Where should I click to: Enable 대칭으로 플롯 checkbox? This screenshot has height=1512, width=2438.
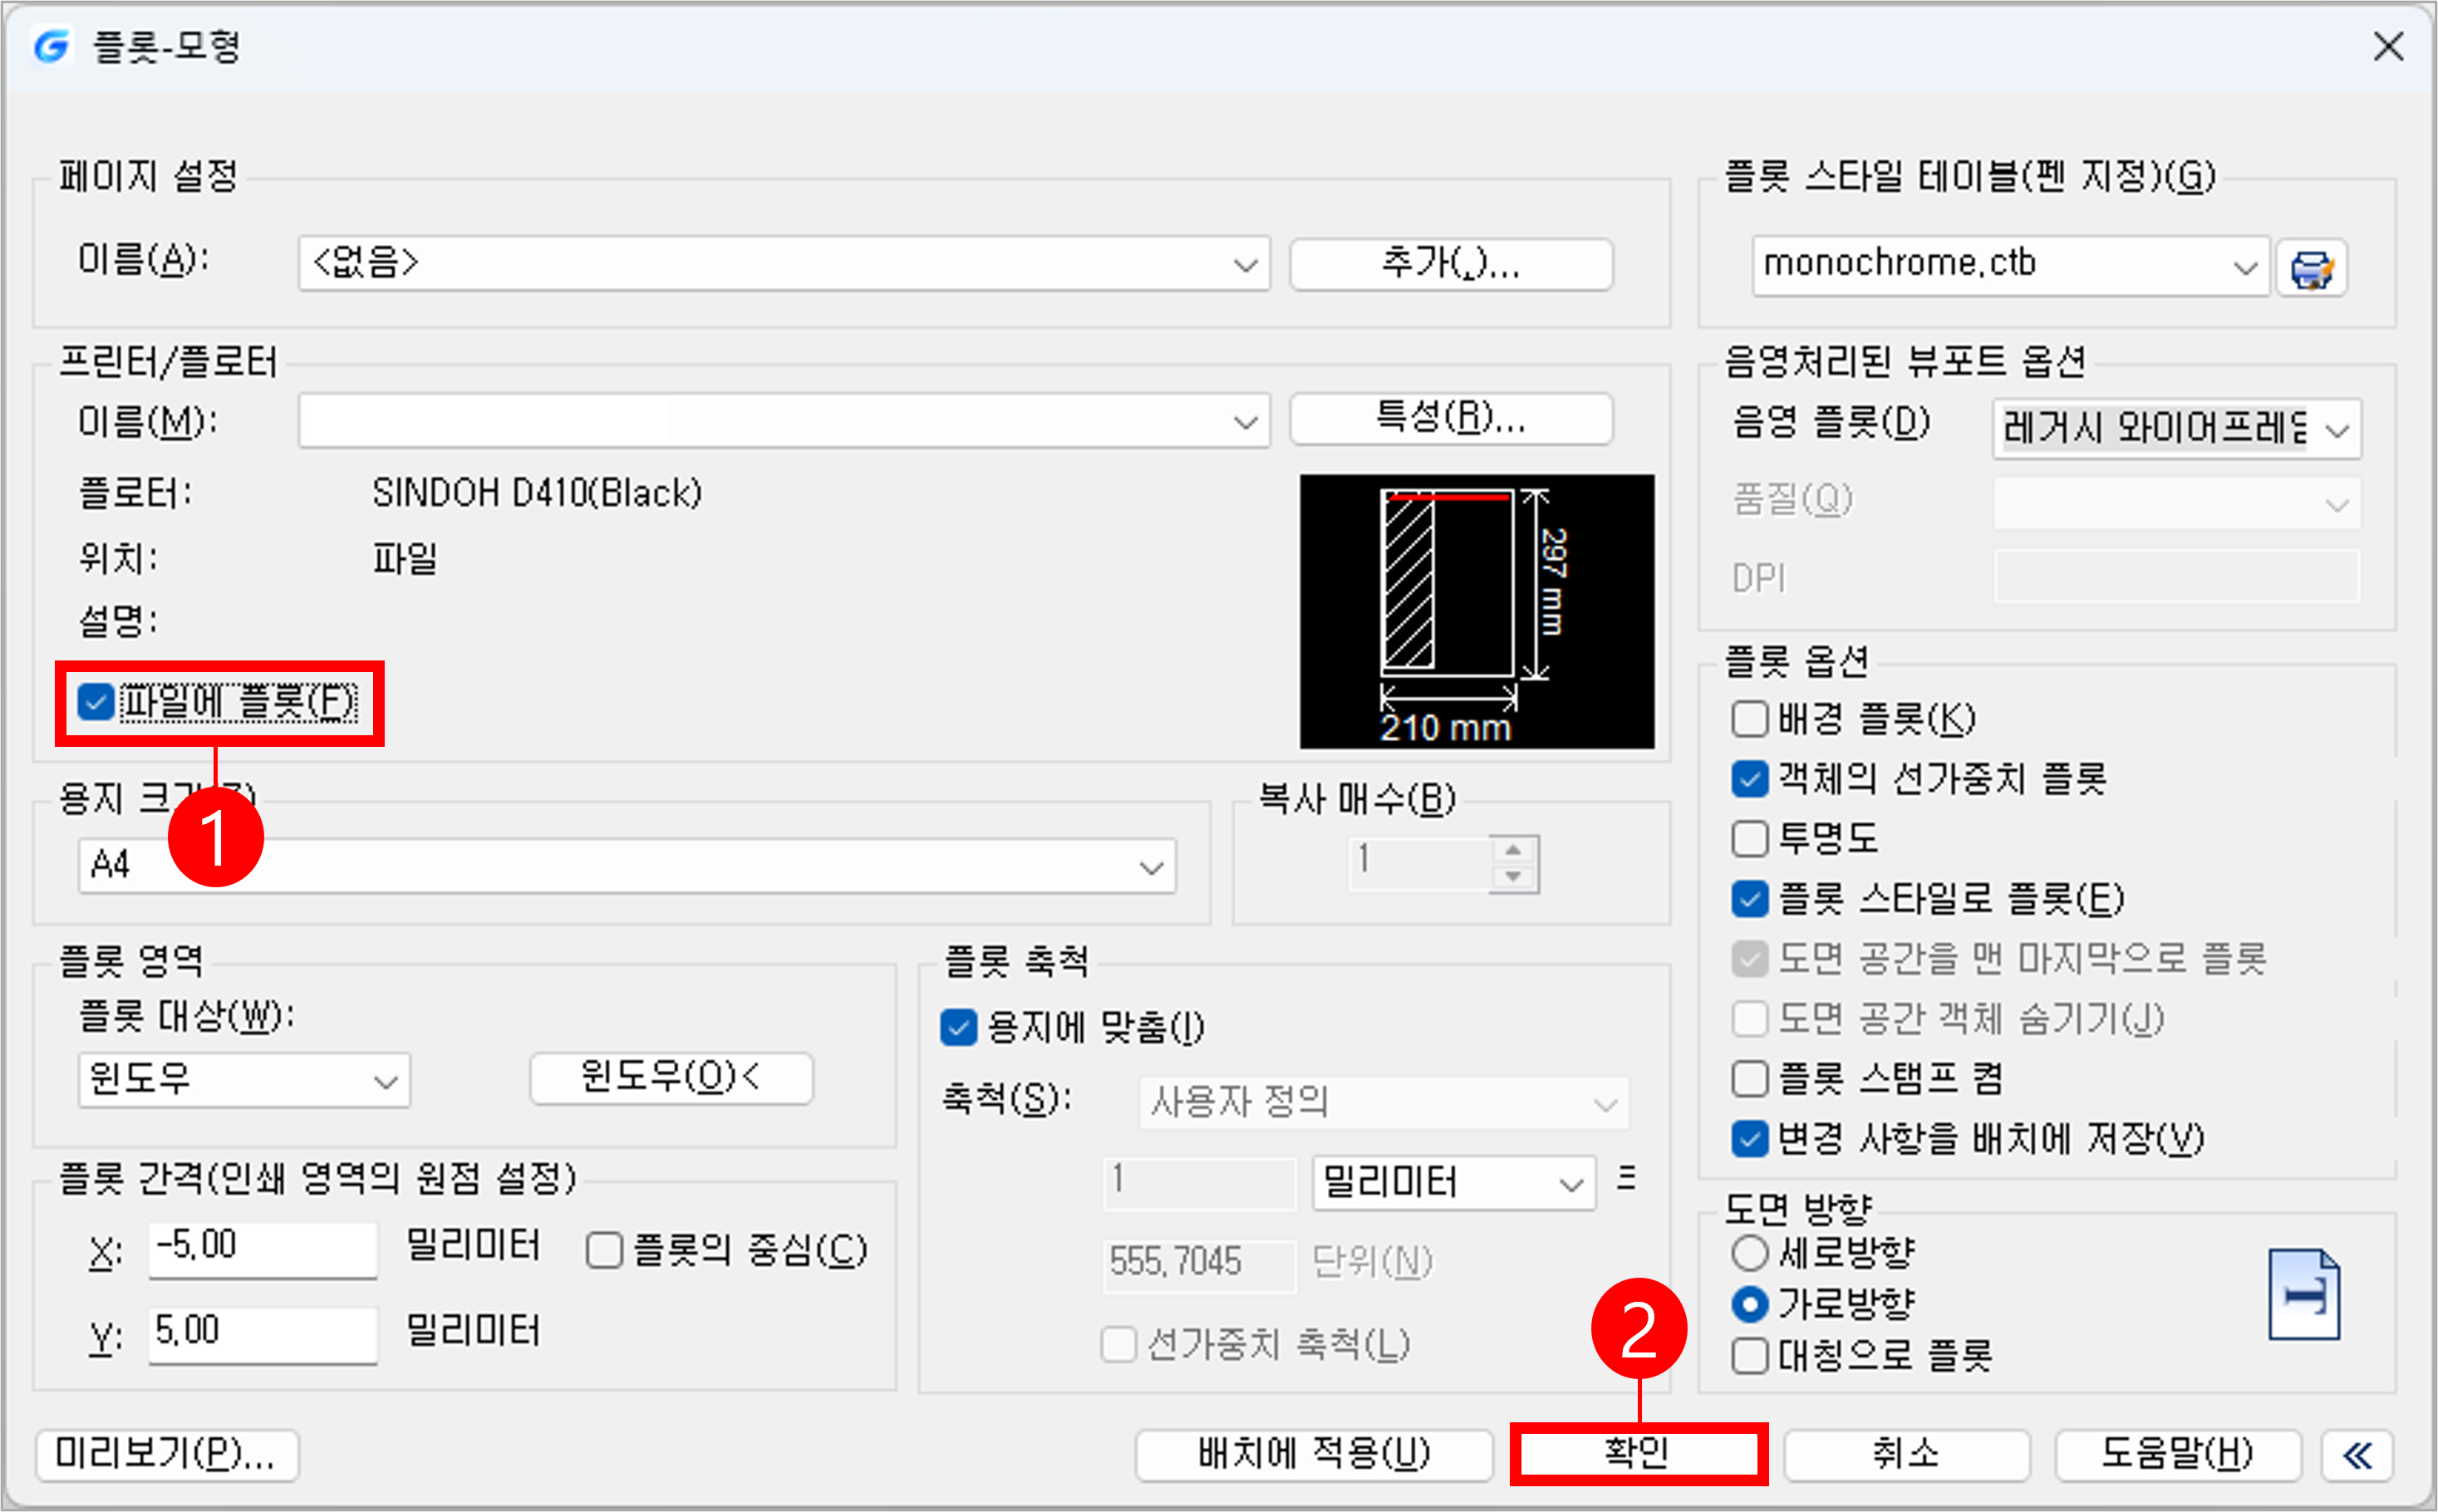click(1750, 1356)
